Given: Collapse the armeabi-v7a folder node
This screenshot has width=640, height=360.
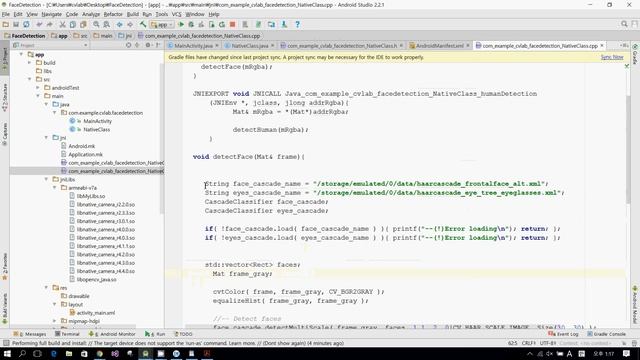Looking at the screenshot, I should [x=54, y=188].
